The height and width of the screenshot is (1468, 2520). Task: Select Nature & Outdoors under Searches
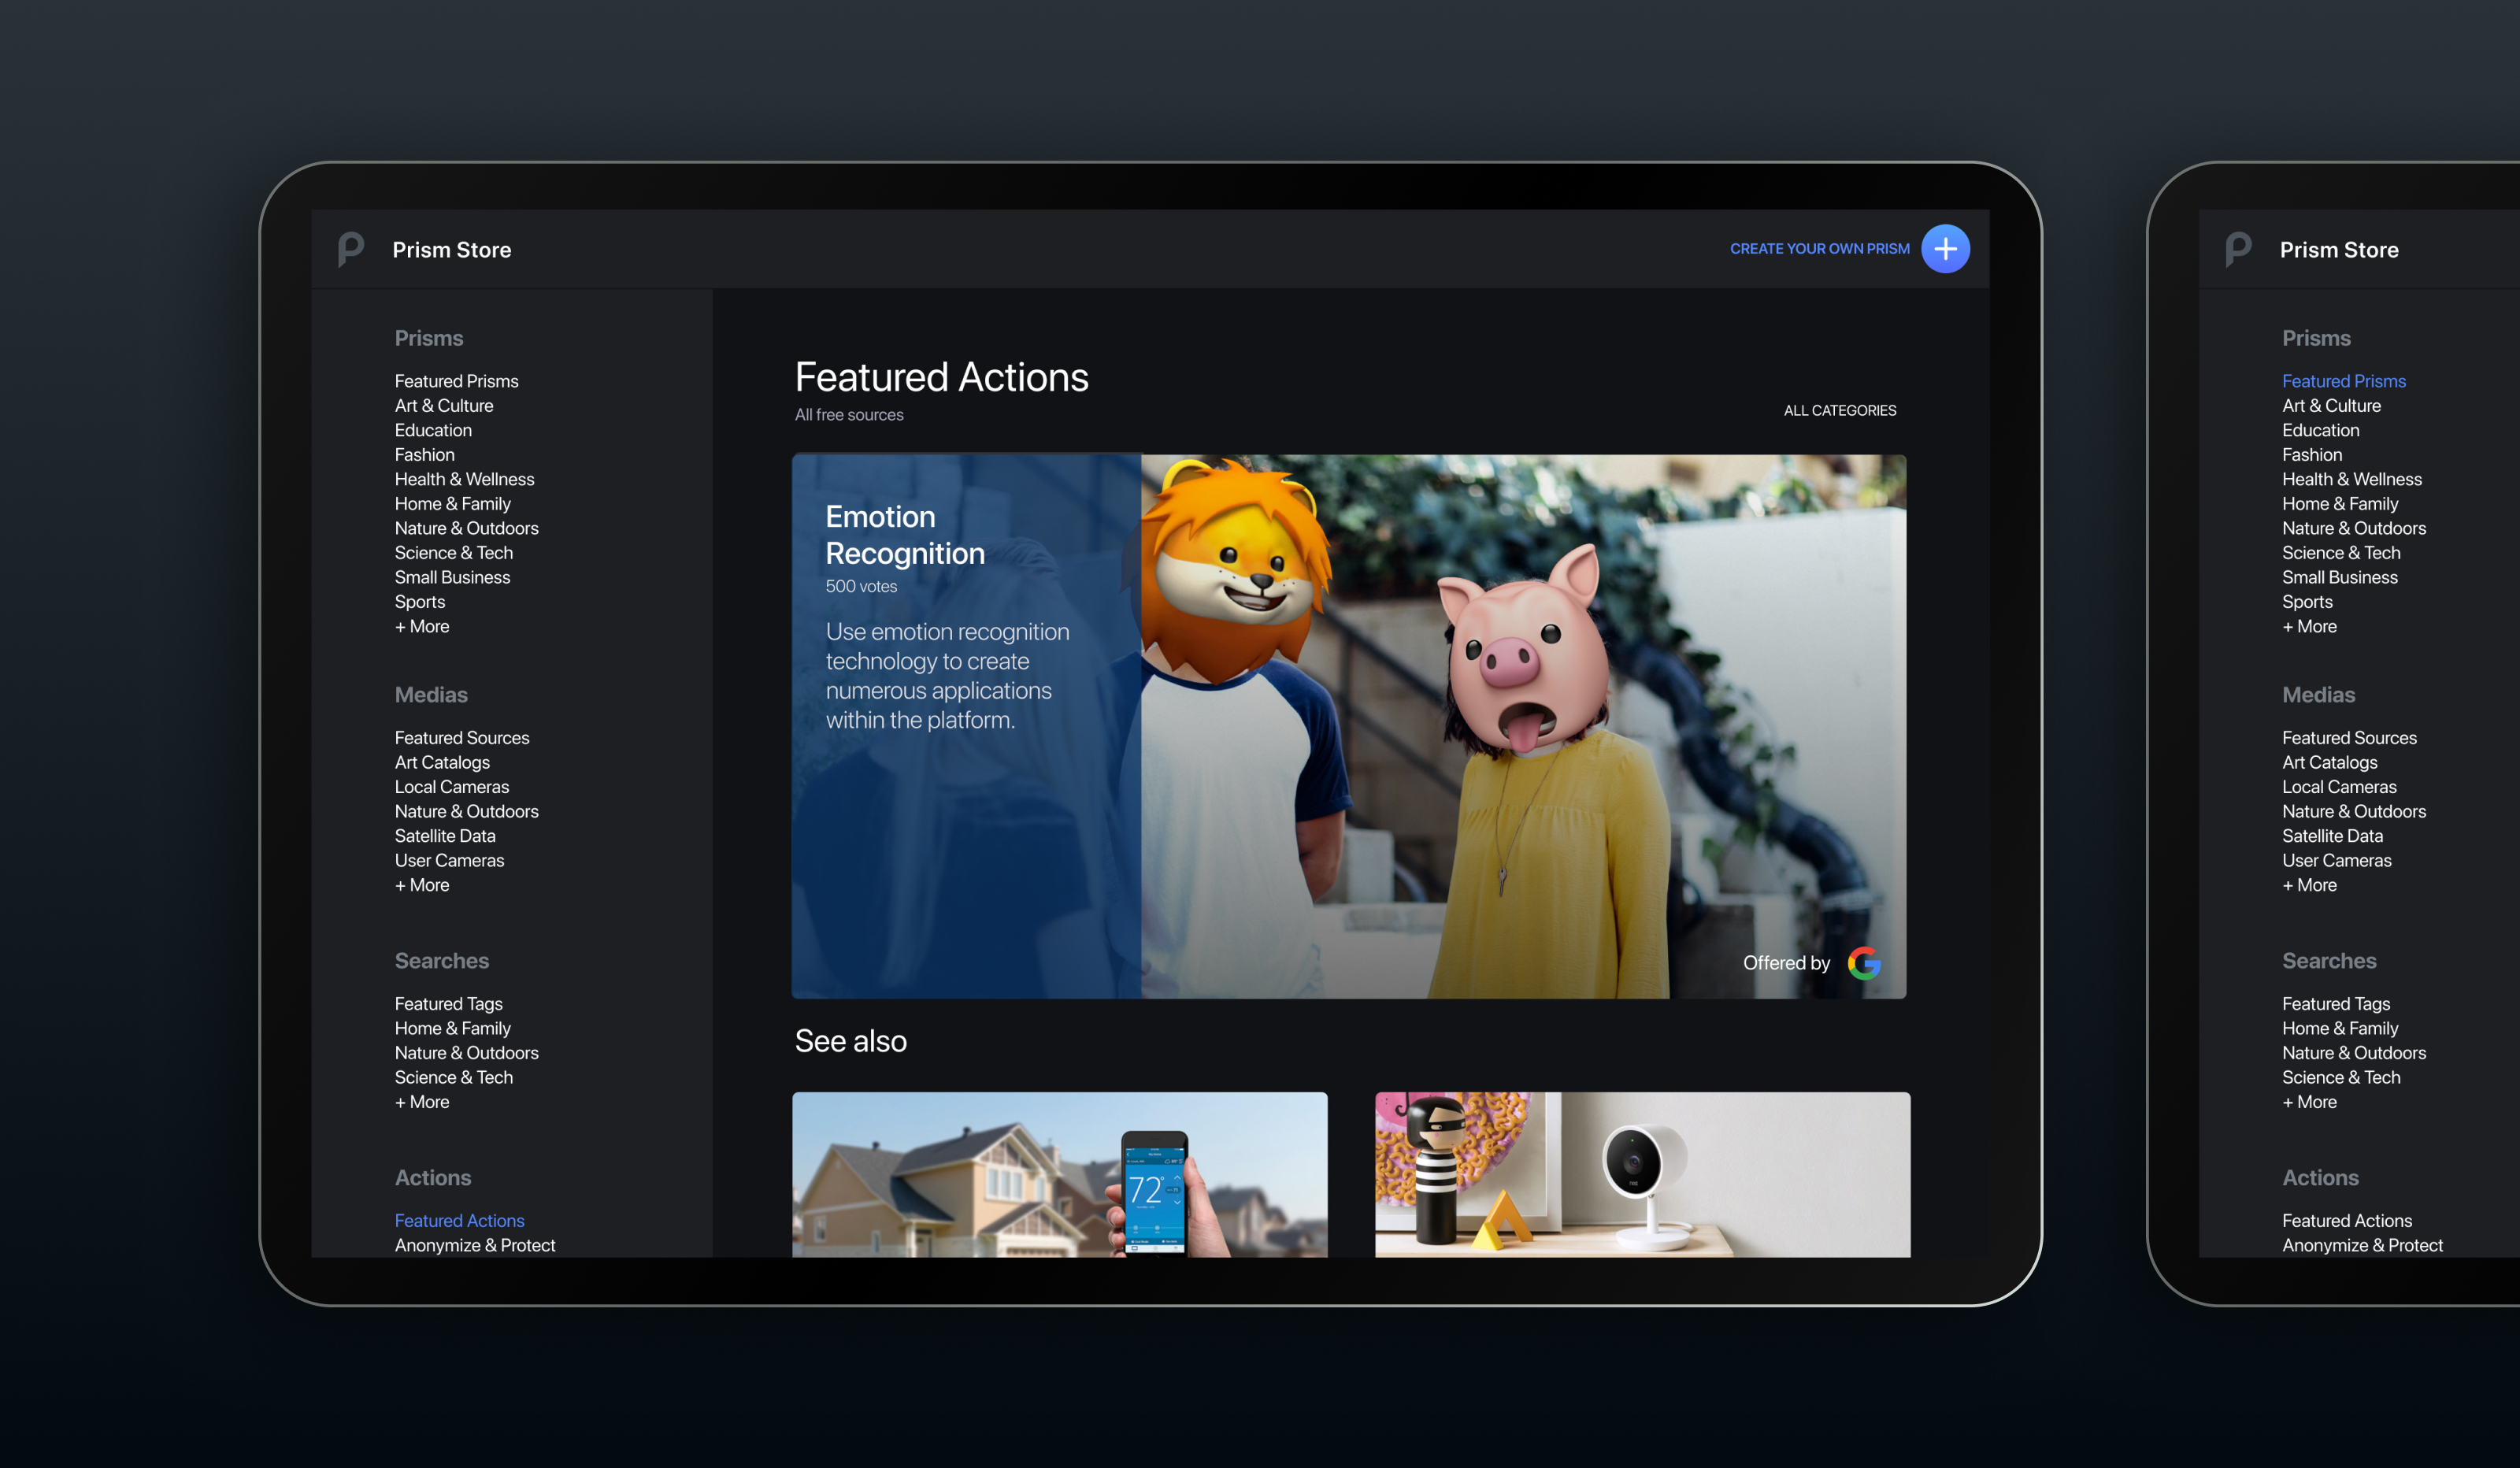[x=466, y=1053]
